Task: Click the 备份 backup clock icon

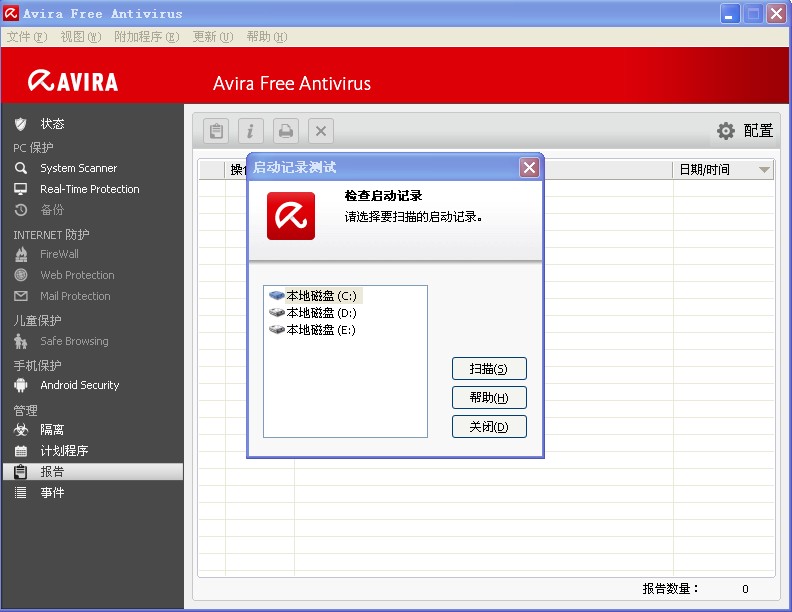Action: 21,210
